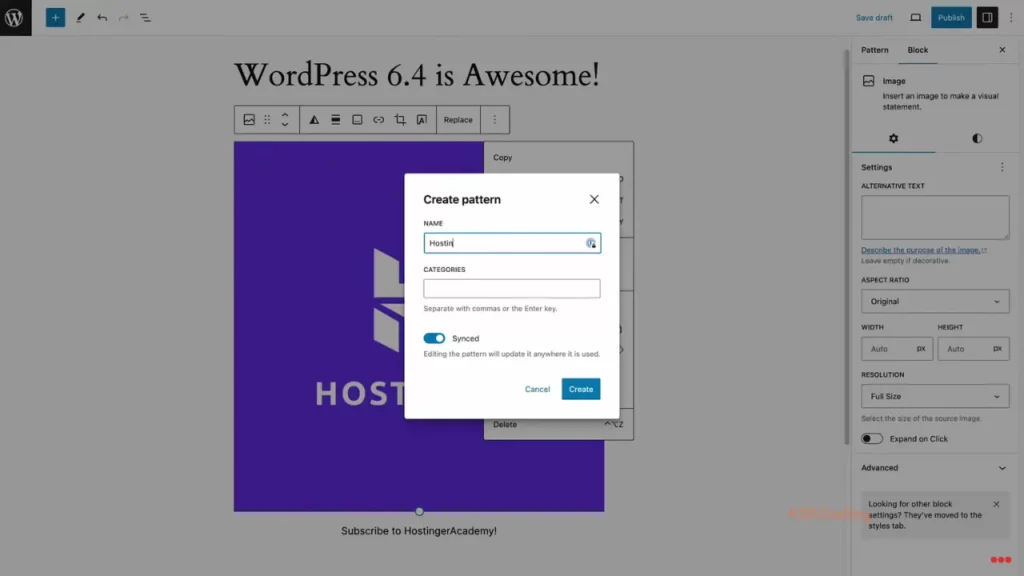Open the Aspect Ratio dropdown
This screenshot has width=1024, height=576.
point(935,302)
